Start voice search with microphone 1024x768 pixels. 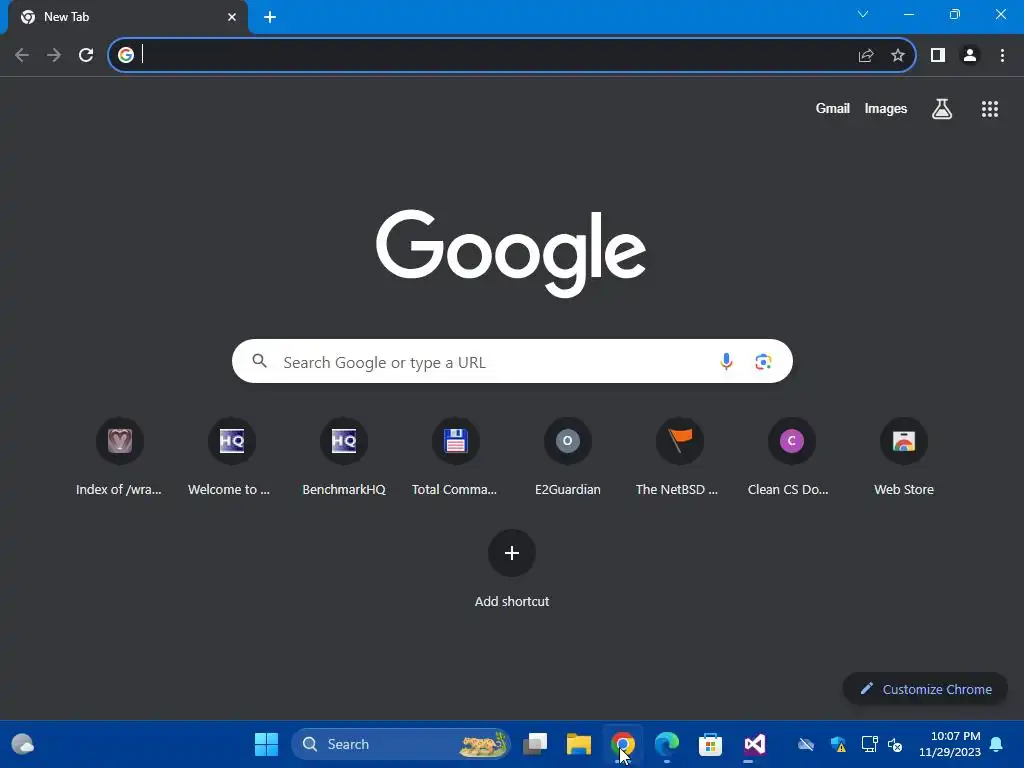726,361
